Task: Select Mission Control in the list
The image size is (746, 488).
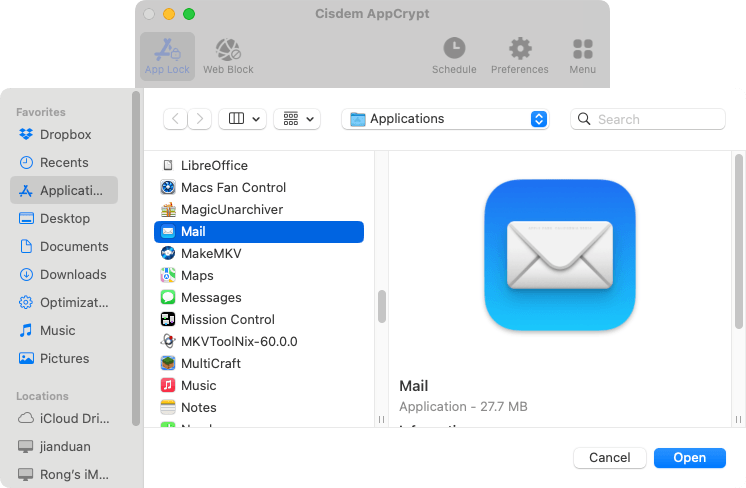Action: 259,320
